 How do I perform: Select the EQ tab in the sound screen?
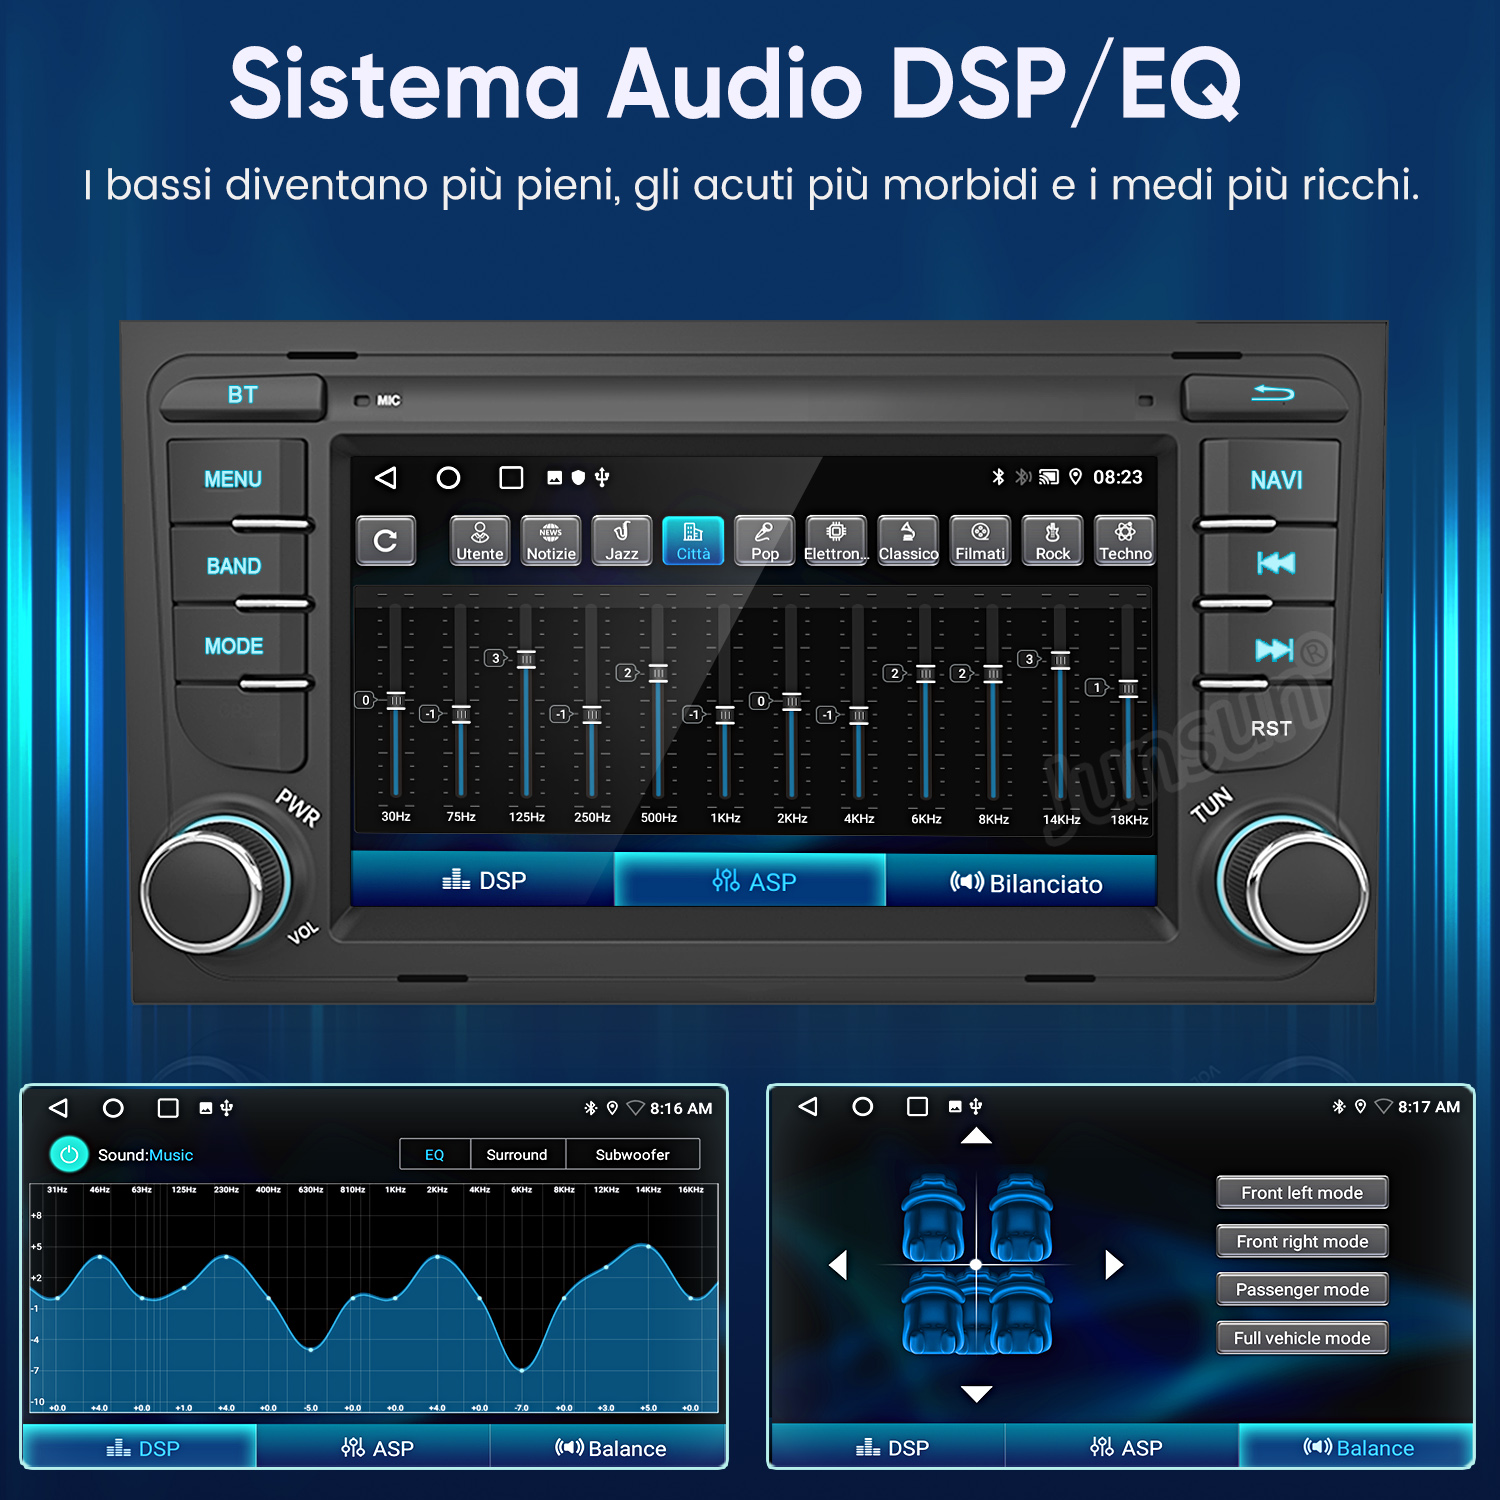tap(434, 1155)
